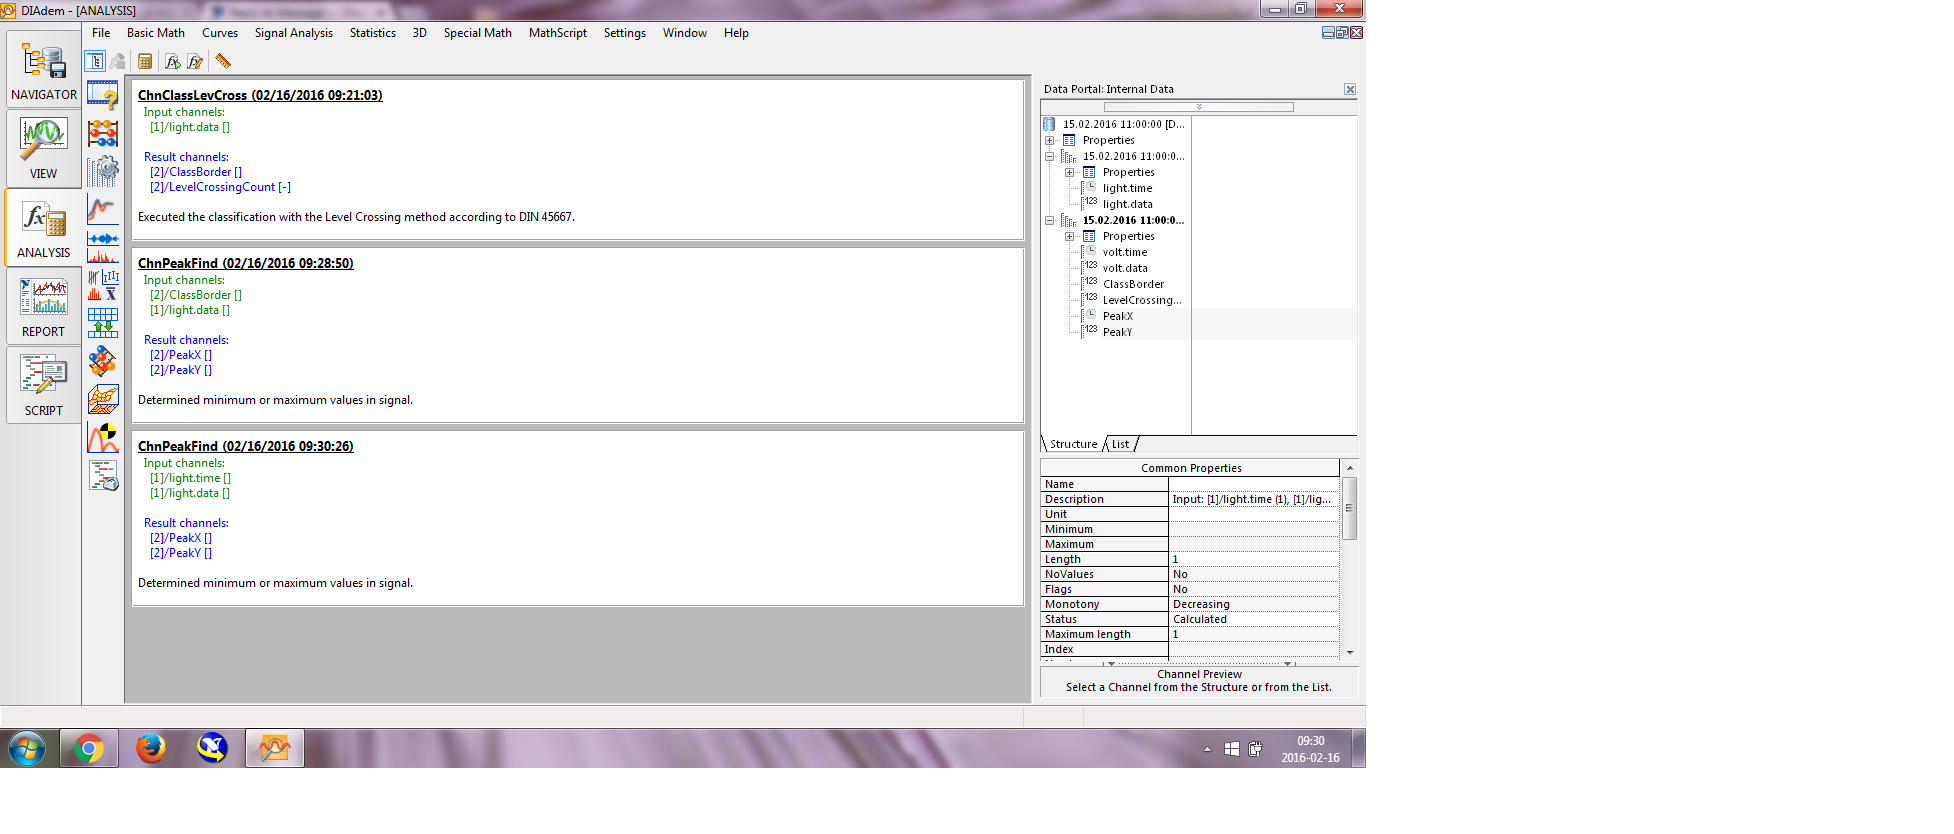Screen dimensions: 1954x834
Task: Open the statistics bar-chart function group
Action: [x=102, y=285]
